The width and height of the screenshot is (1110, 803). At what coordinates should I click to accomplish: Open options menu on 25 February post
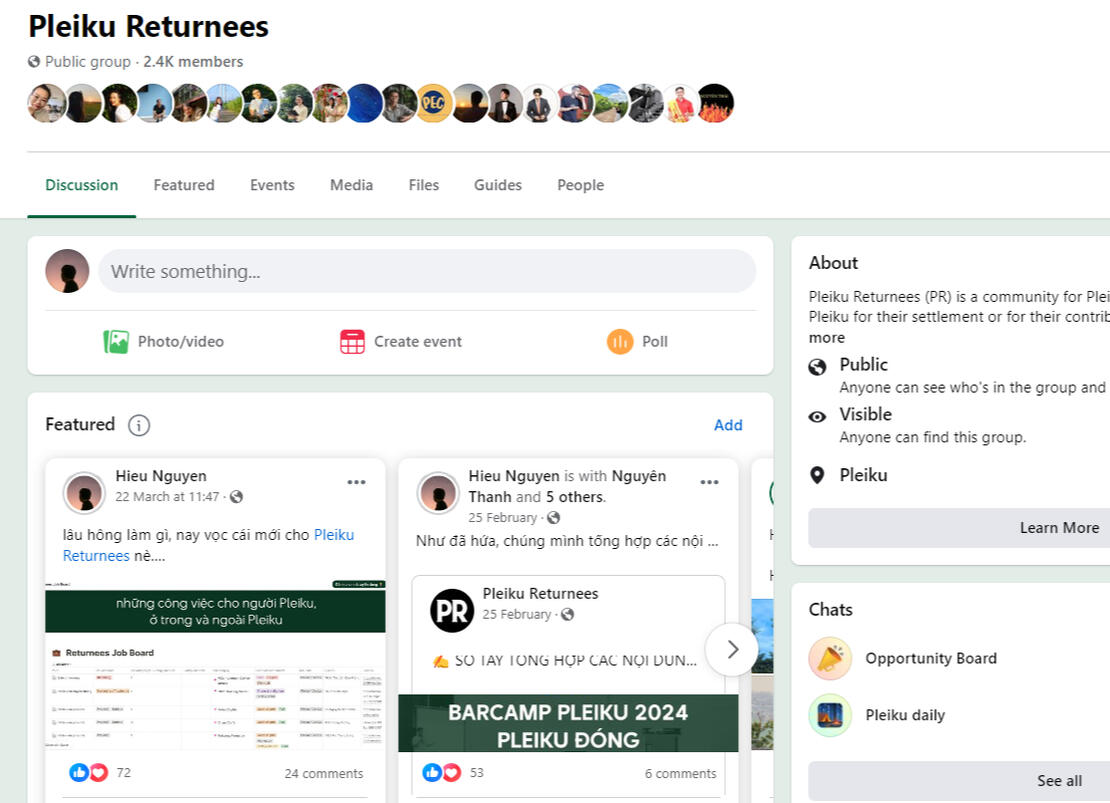coord(709,482)
